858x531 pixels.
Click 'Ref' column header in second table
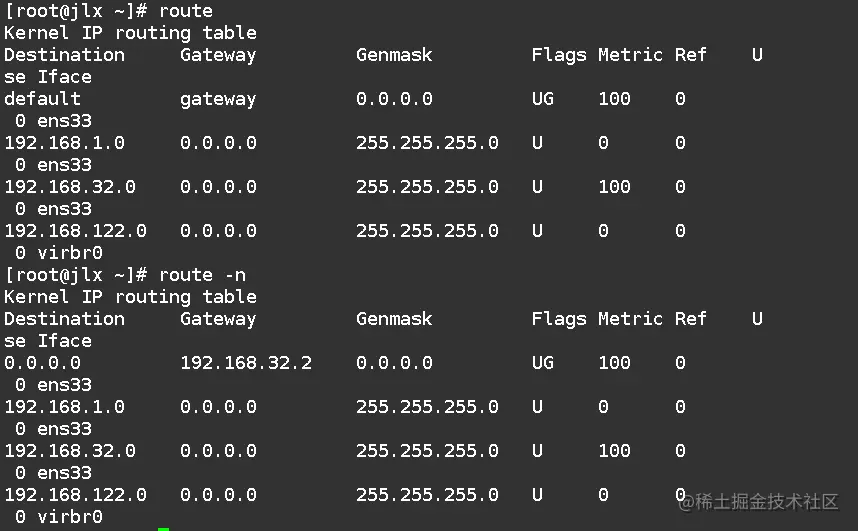pyautogui.click(x=690, y=319)
